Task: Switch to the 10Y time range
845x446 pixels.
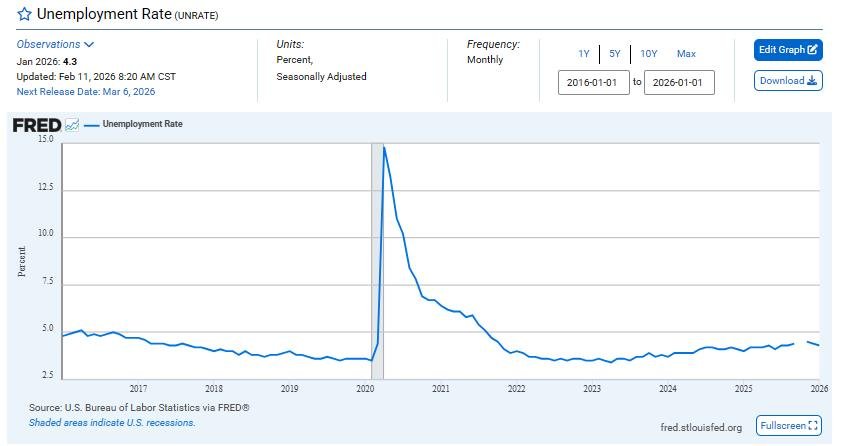Action: click(648, 54)
